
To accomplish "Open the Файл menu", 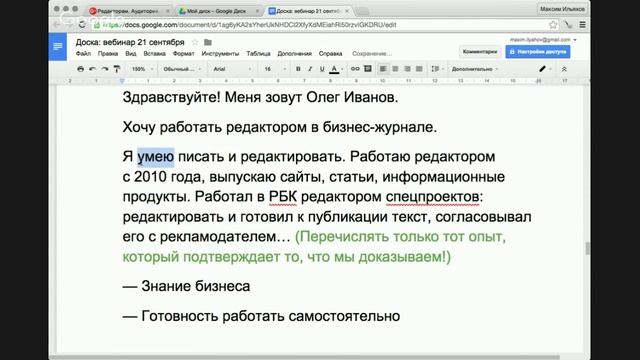I will [x=83, y=53].
